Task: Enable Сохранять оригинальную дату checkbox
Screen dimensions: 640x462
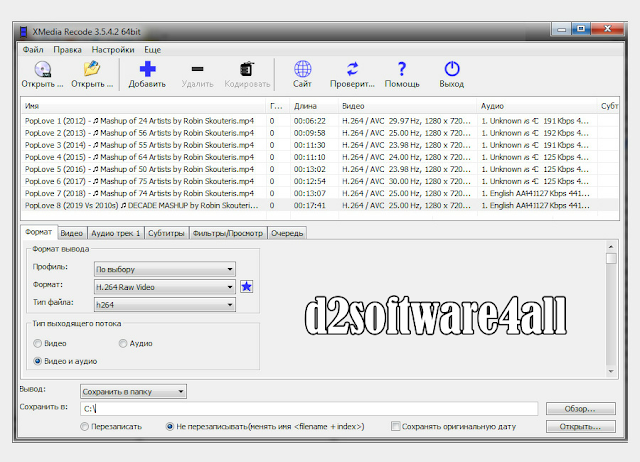Action: [x=395, y=426]
